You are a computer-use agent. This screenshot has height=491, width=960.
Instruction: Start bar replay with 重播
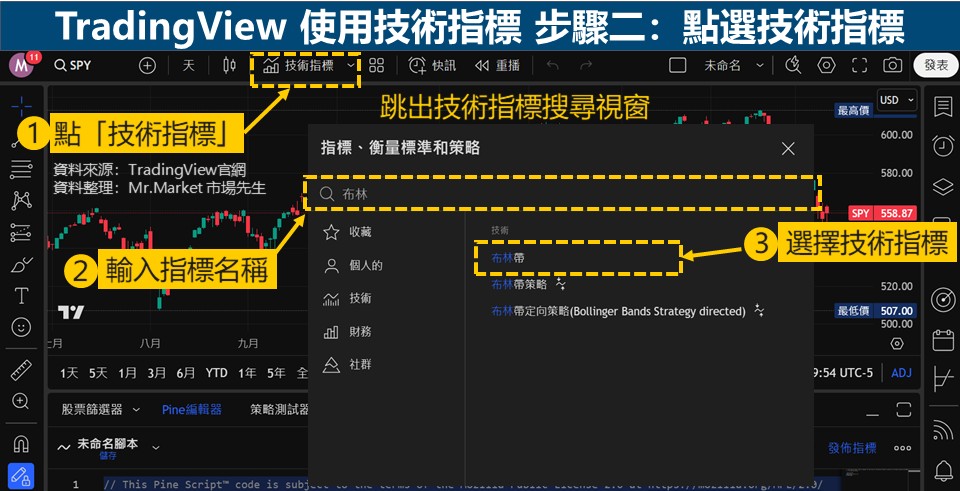(x=497, y=66)
